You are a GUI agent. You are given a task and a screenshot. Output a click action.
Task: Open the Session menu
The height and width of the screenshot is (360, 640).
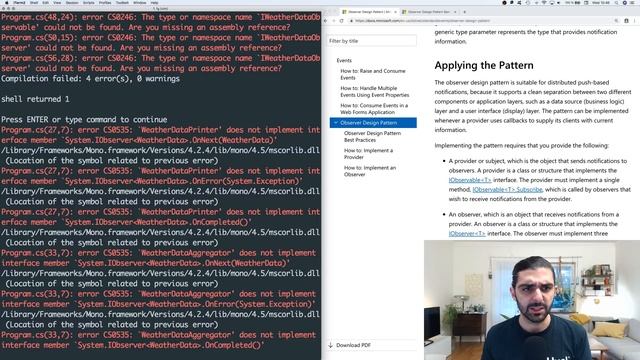point(72,2)
